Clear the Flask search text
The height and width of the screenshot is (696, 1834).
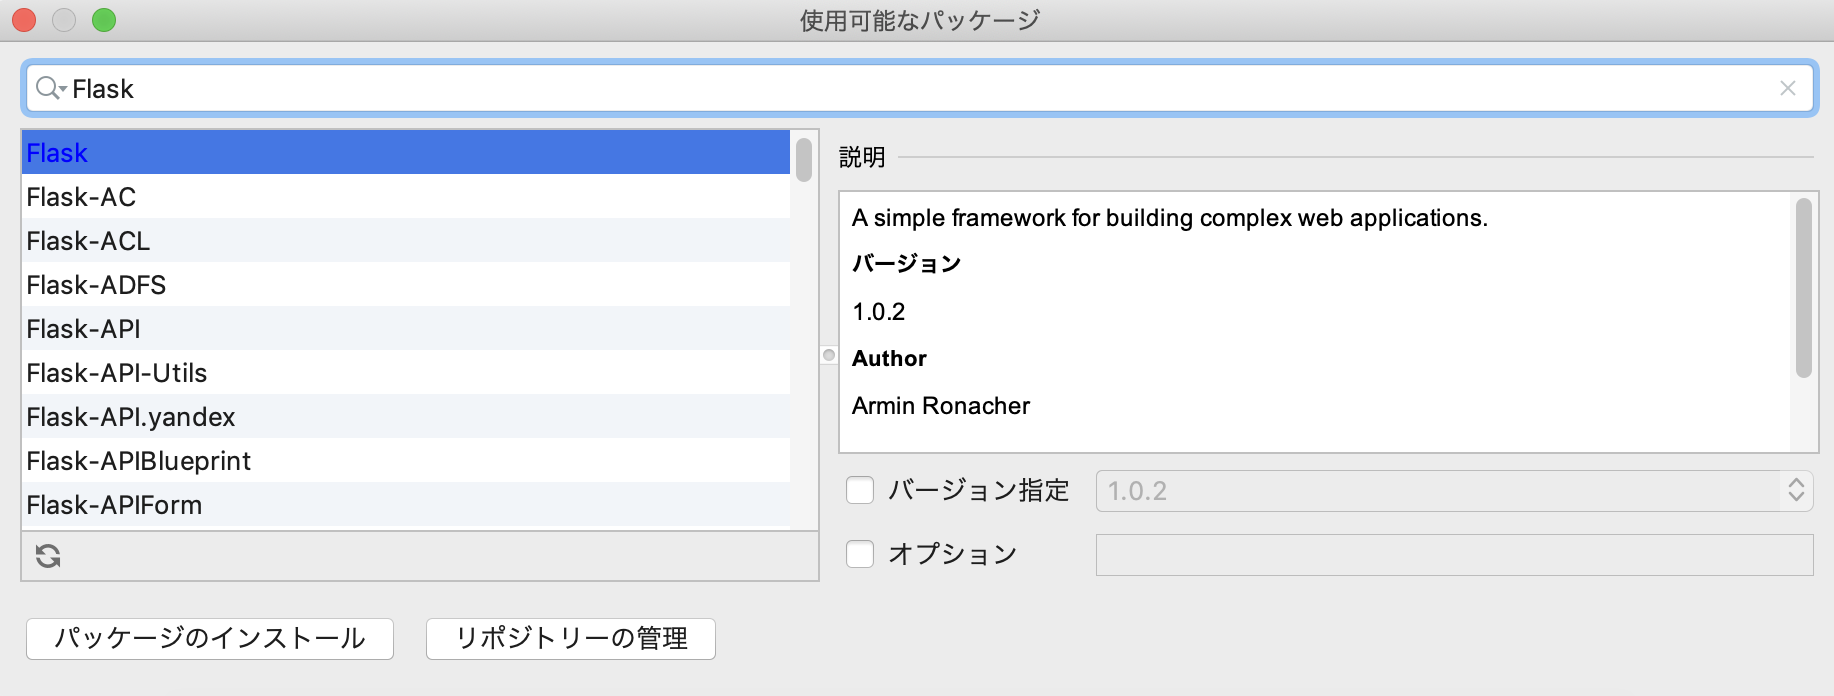tap(1788, 88)
